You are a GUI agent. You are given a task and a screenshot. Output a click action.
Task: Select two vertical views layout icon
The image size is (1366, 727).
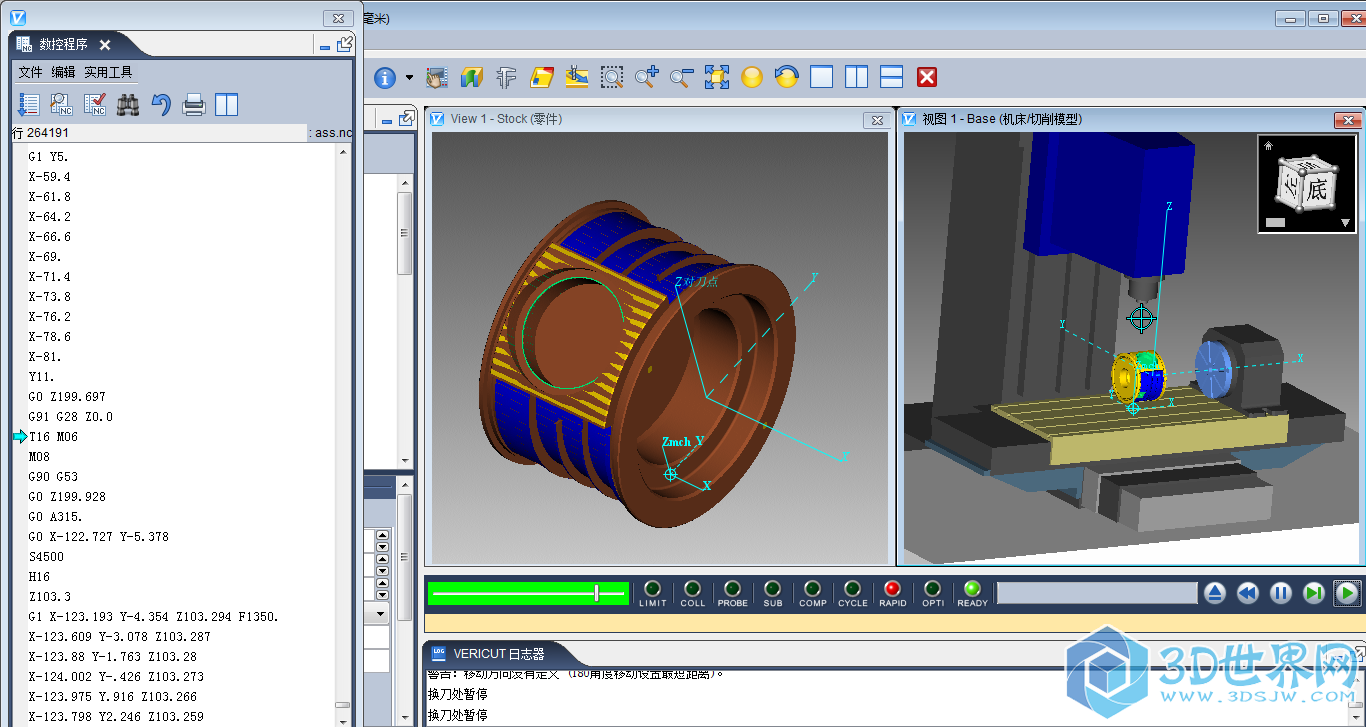(857, 77)
